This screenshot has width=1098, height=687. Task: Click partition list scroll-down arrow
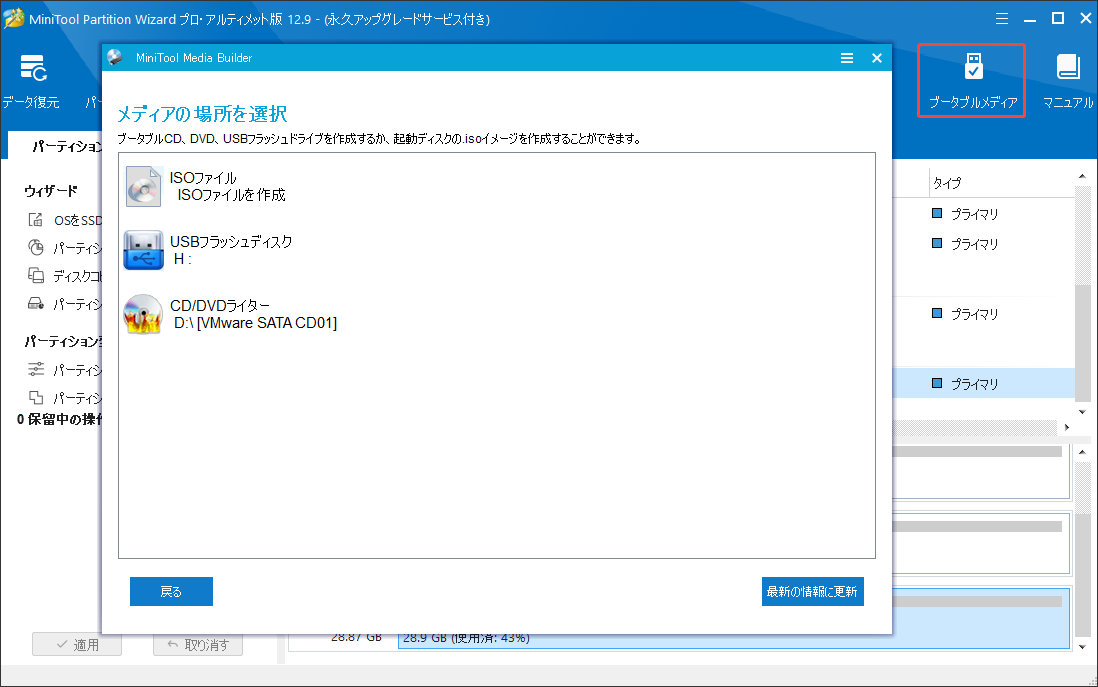click(1083, 412)
